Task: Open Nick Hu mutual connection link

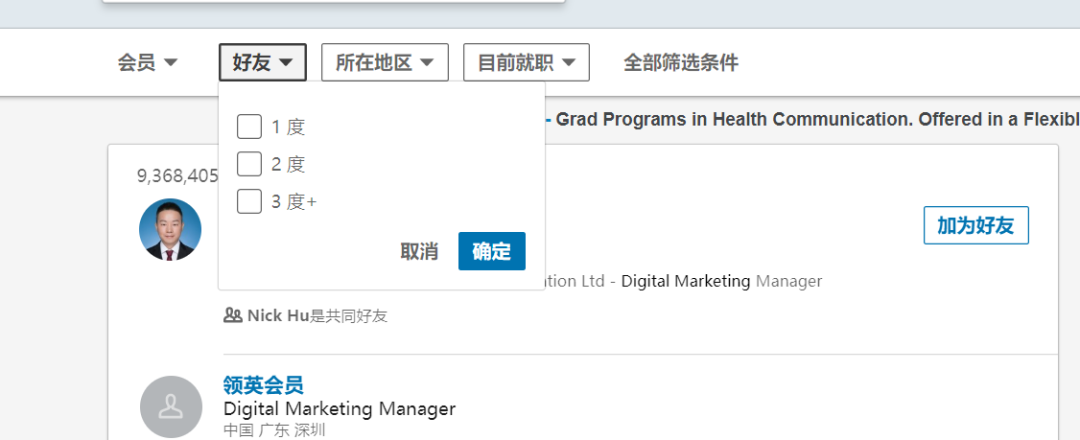Action: coord(278,316)
